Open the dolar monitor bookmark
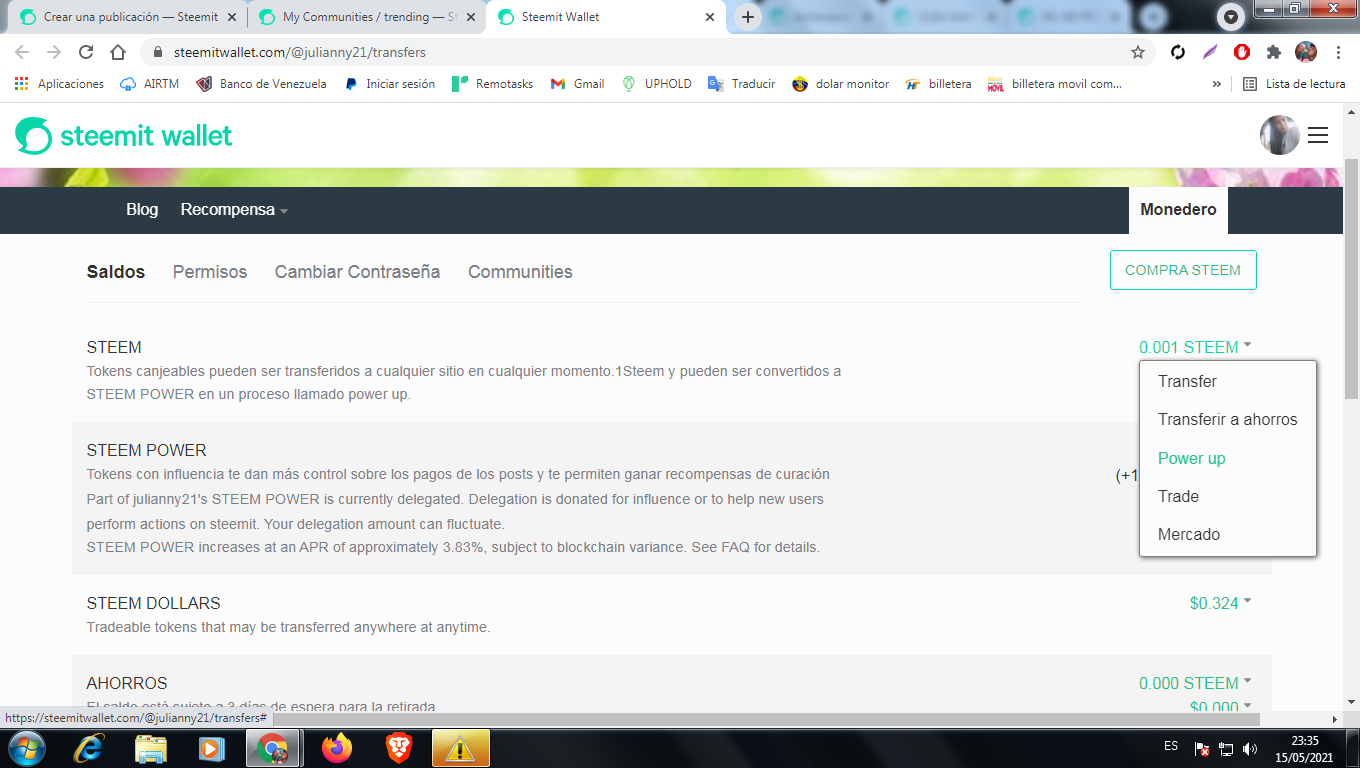The image size is (1360, 768). [x=840, y=84]
